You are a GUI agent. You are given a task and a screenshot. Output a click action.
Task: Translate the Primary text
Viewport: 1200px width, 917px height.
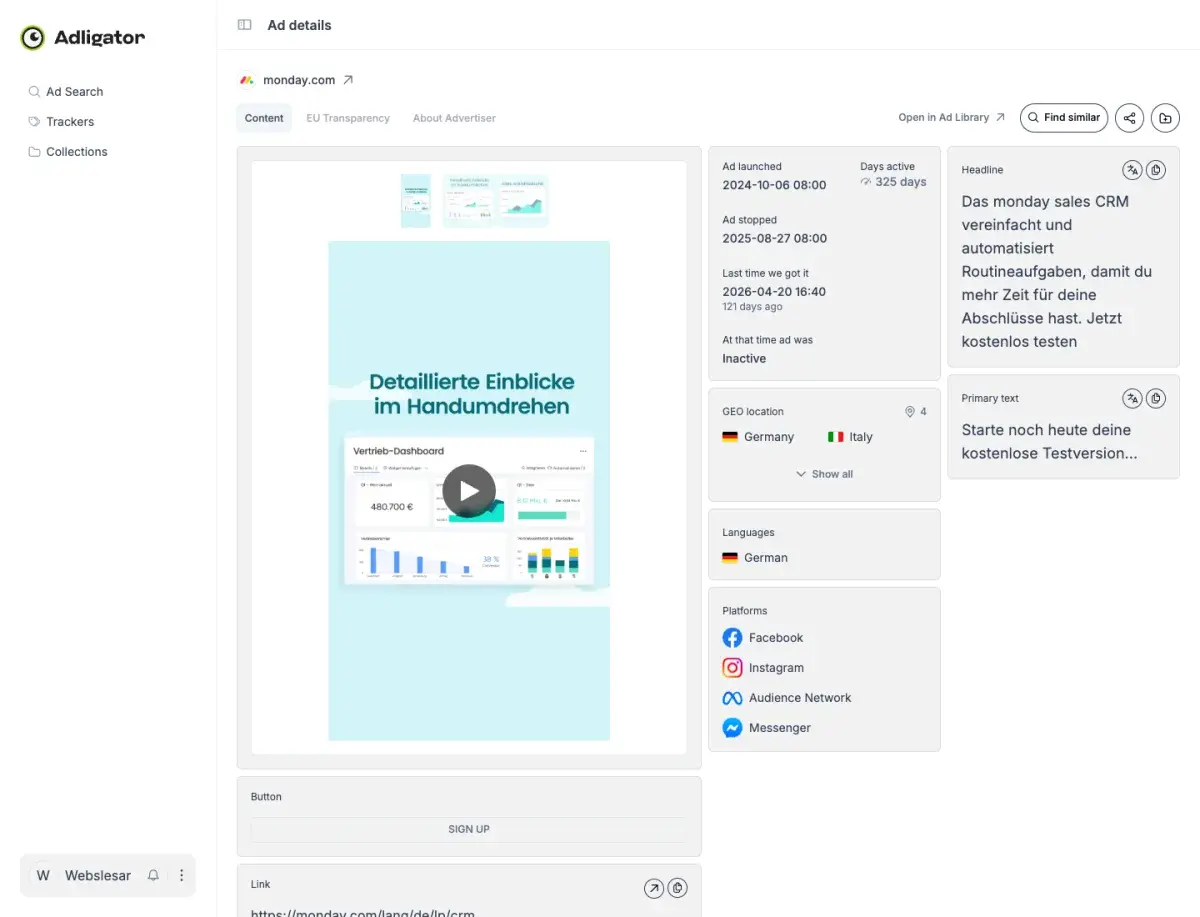coord(1132,398)
